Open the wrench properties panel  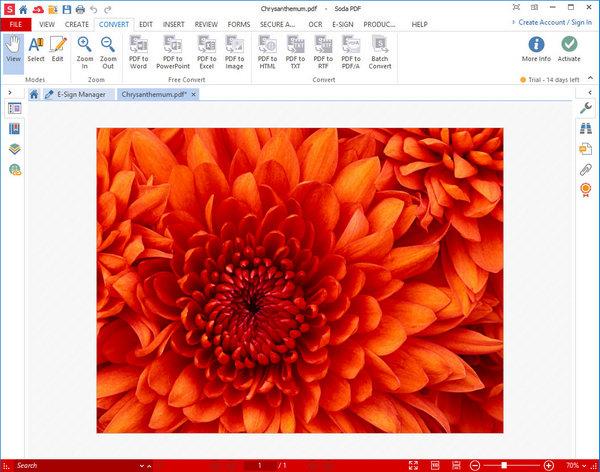(x=585, y=108)
